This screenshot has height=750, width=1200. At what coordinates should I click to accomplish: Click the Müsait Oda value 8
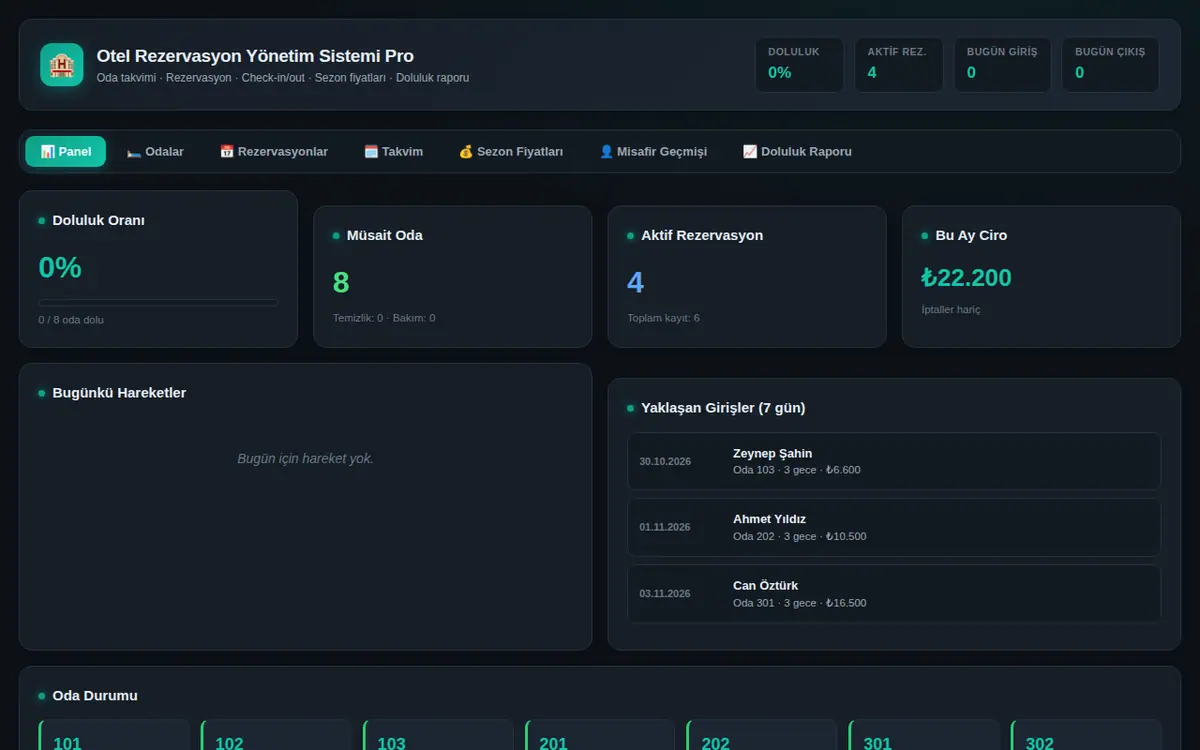pos(341,283)
